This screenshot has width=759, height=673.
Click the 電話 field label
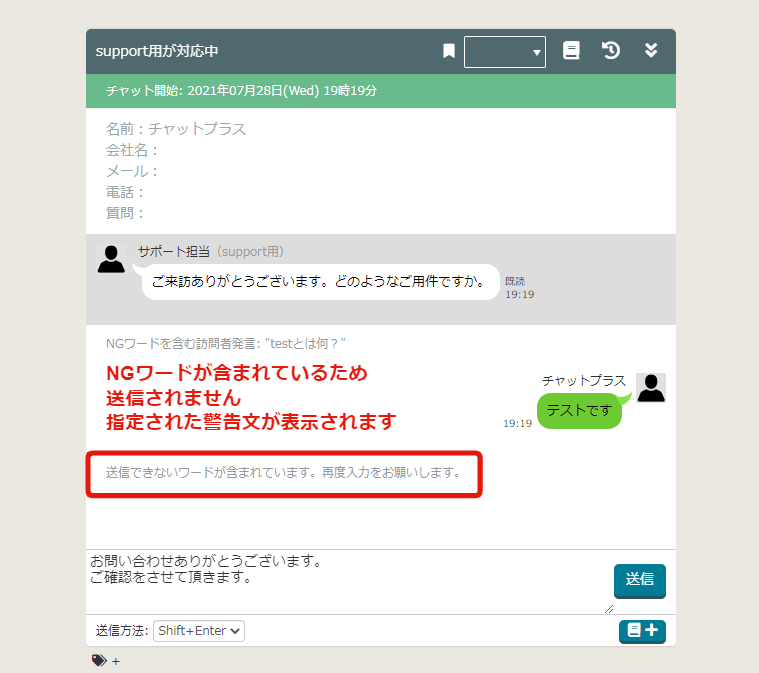pyautogui.click(x=125, y=192)
